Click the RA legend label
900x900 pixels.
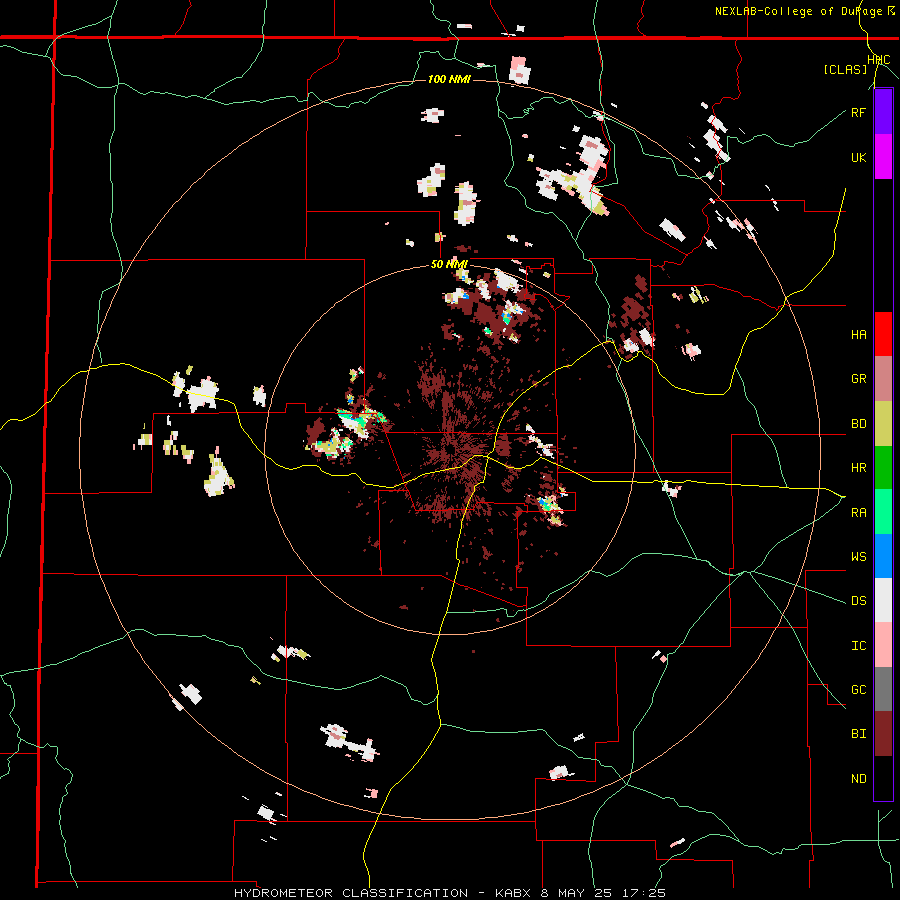[x=858, y=513]
